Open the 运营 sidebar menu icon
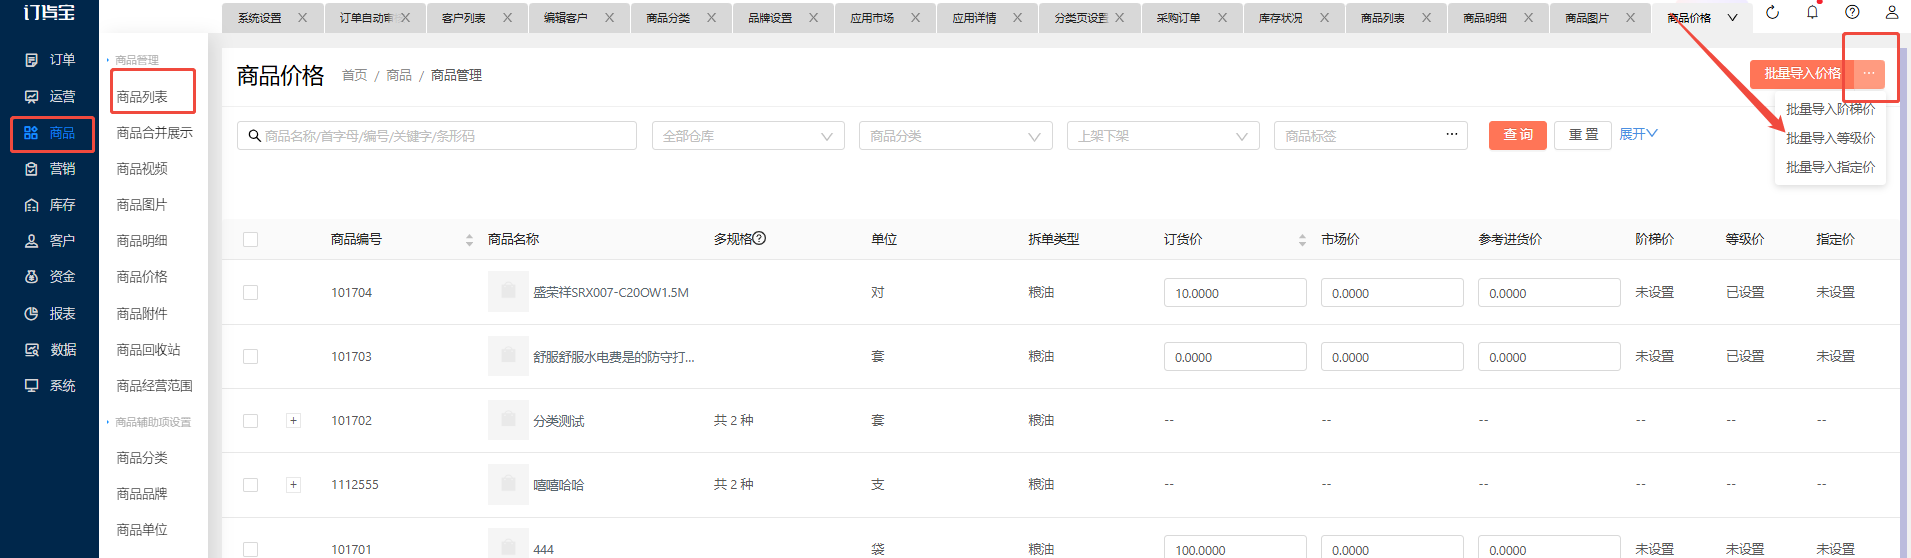Image resolution: width=1911 pixels, height=558 pixels. 31,96
